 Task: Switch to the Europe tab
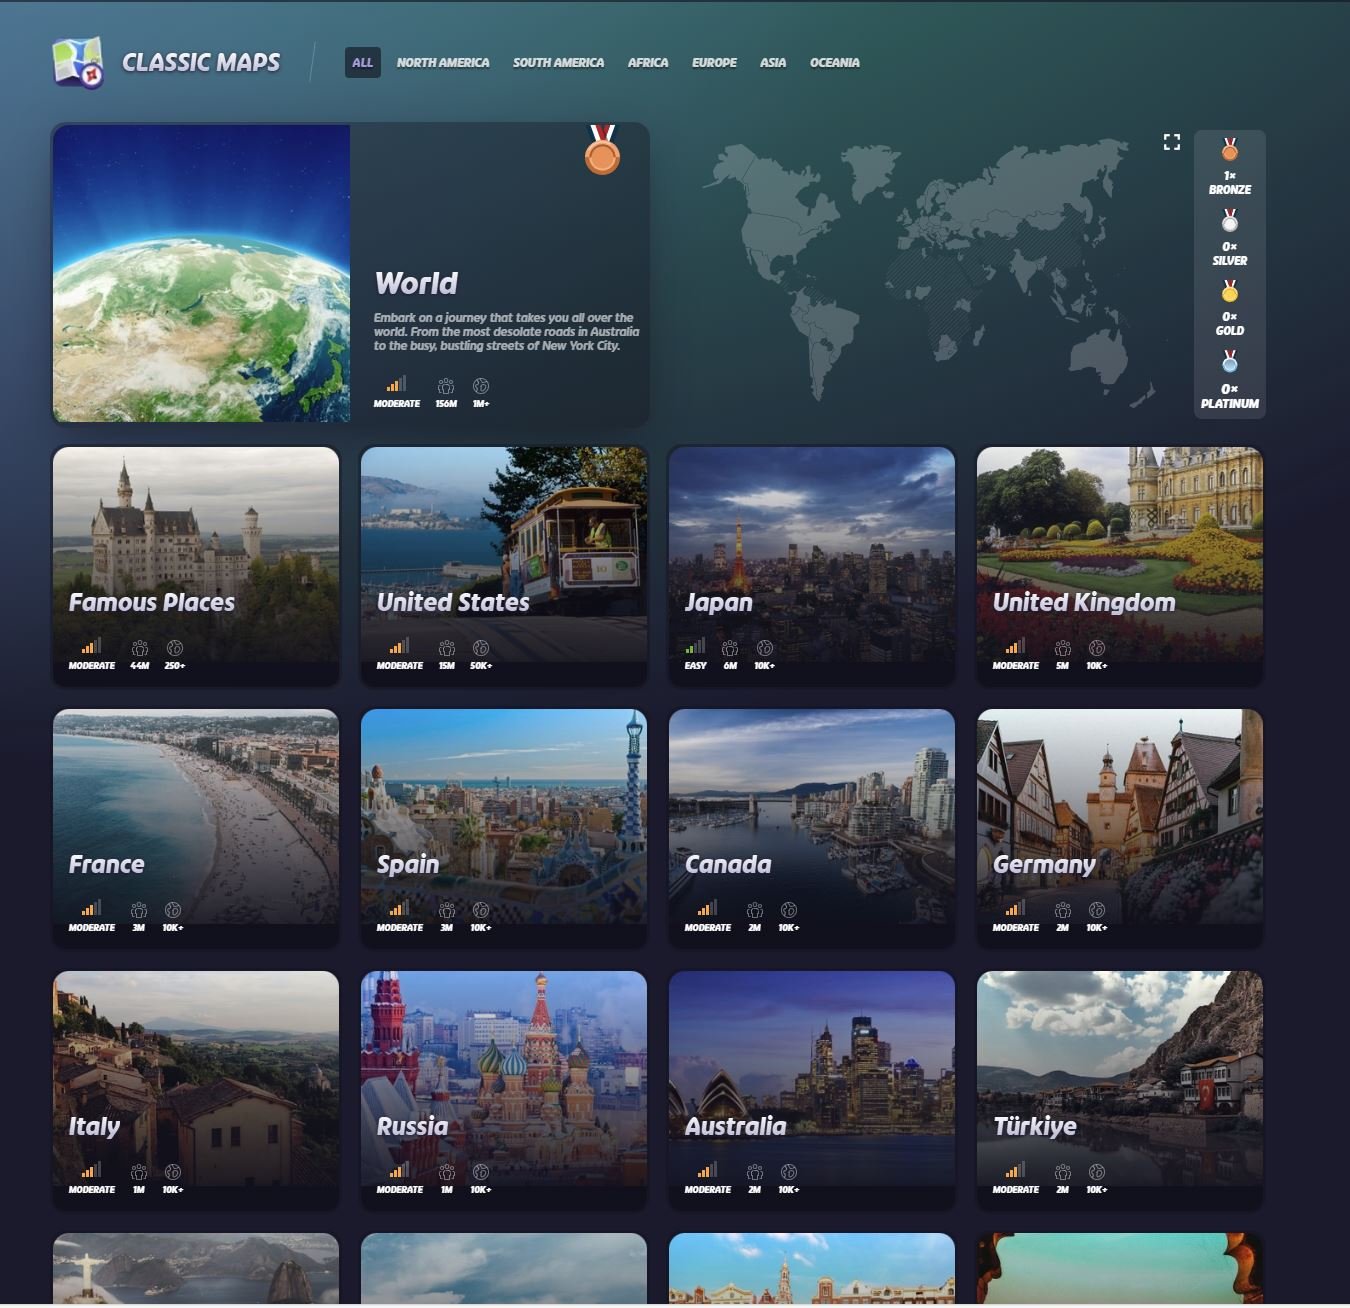coord(714,62)
